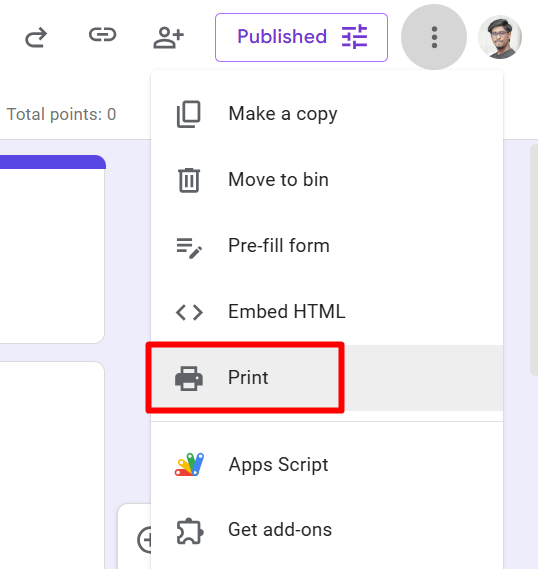
Task: Close the three-dot More menu button
Action: click(x=434, y=37)
